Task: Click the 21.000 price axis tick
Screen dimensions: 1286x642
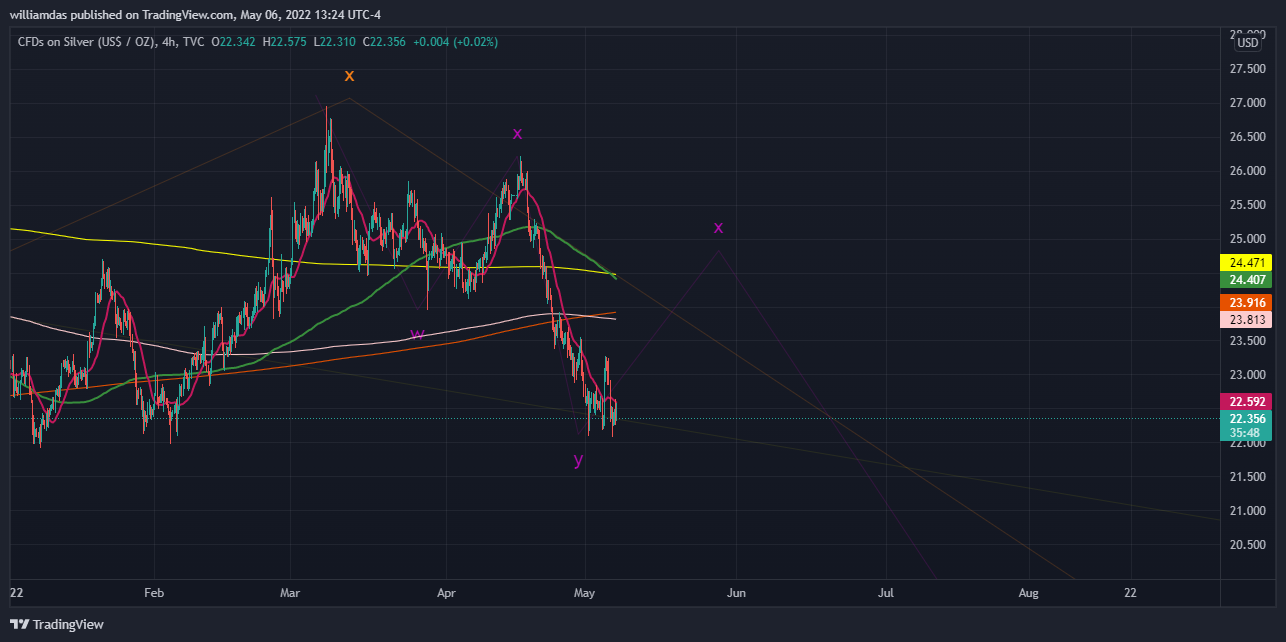Action: coord(1248,511)
